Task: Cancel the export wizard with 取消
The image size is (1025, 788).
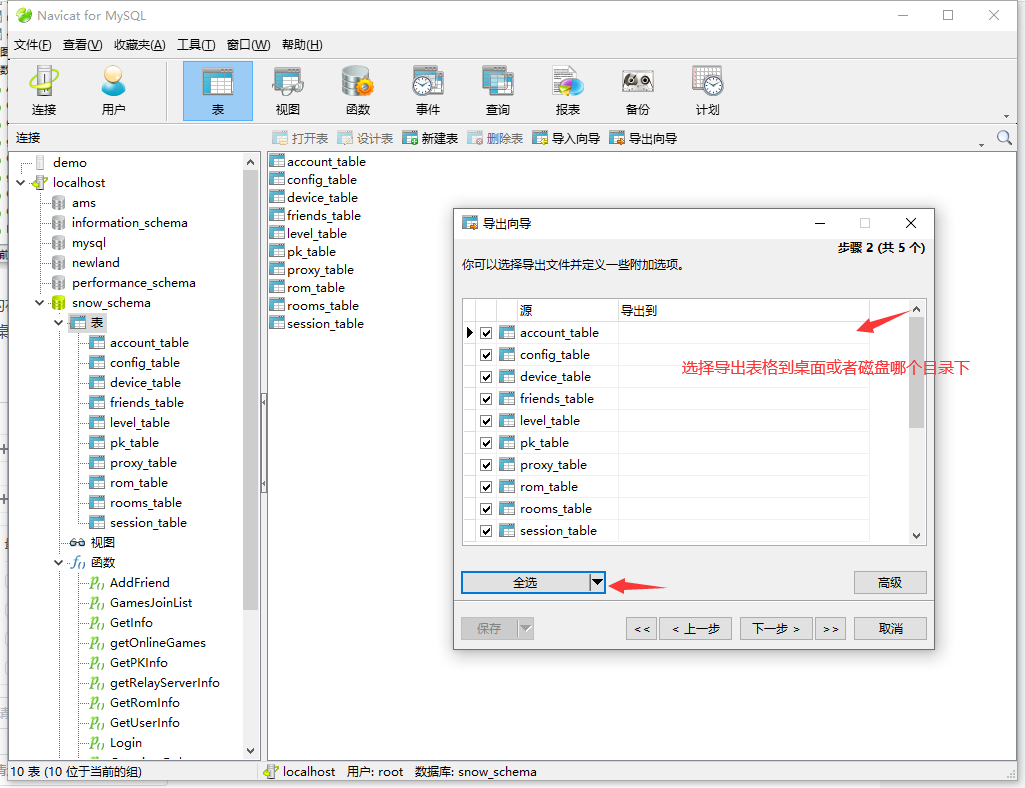Action: 890,628
